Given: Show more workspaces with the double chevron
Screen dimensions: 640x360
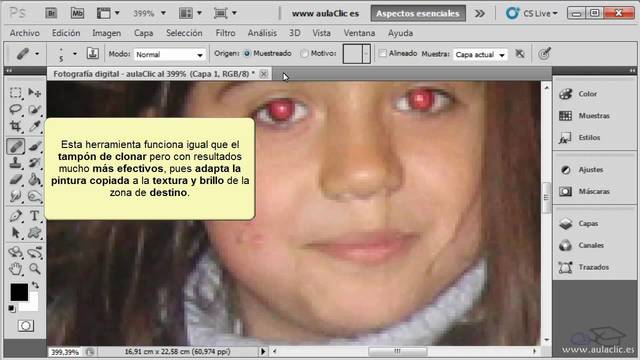Looking at the screenshot, I should click(480, 13).
